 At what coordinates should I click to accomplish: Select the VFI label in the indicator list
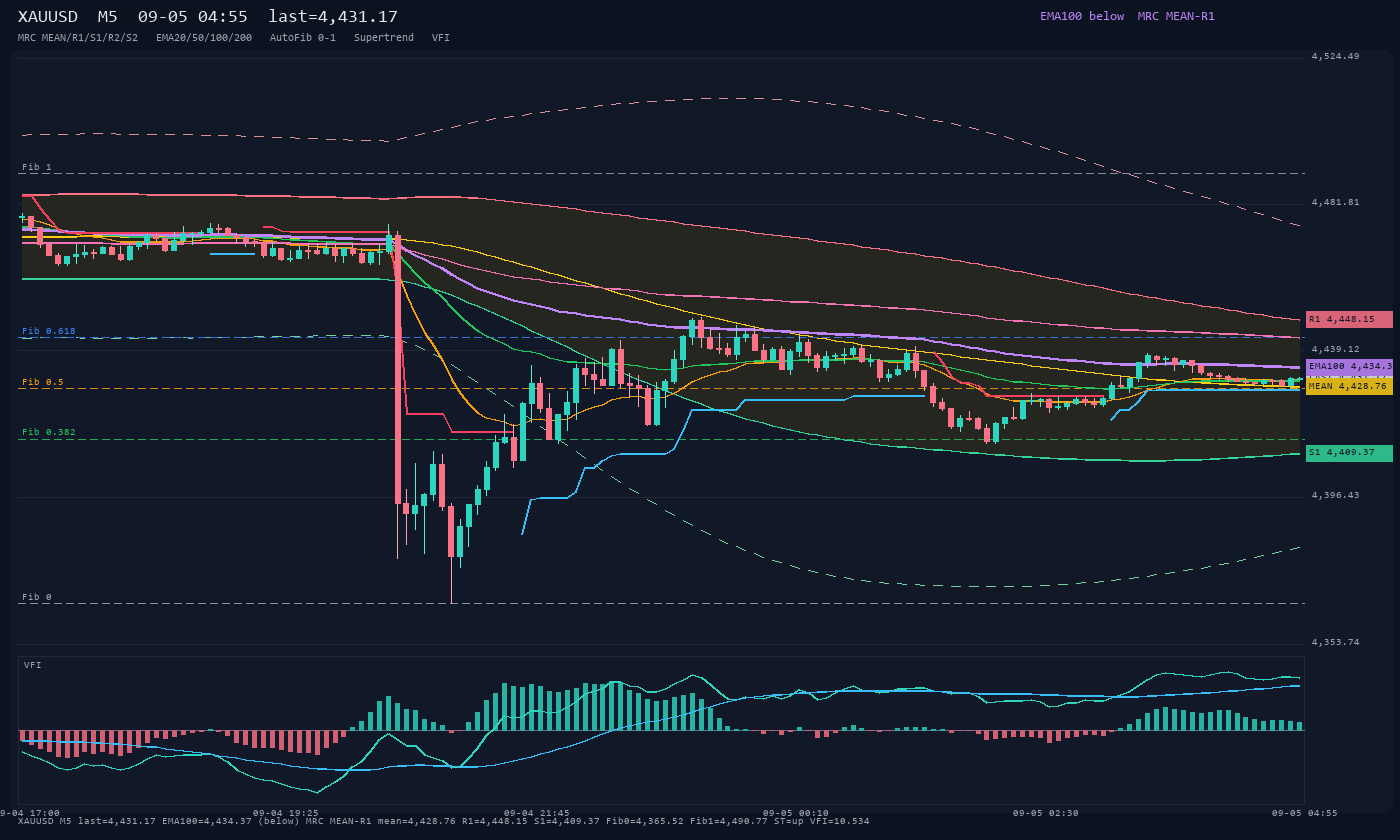click(x=441, y=37)
